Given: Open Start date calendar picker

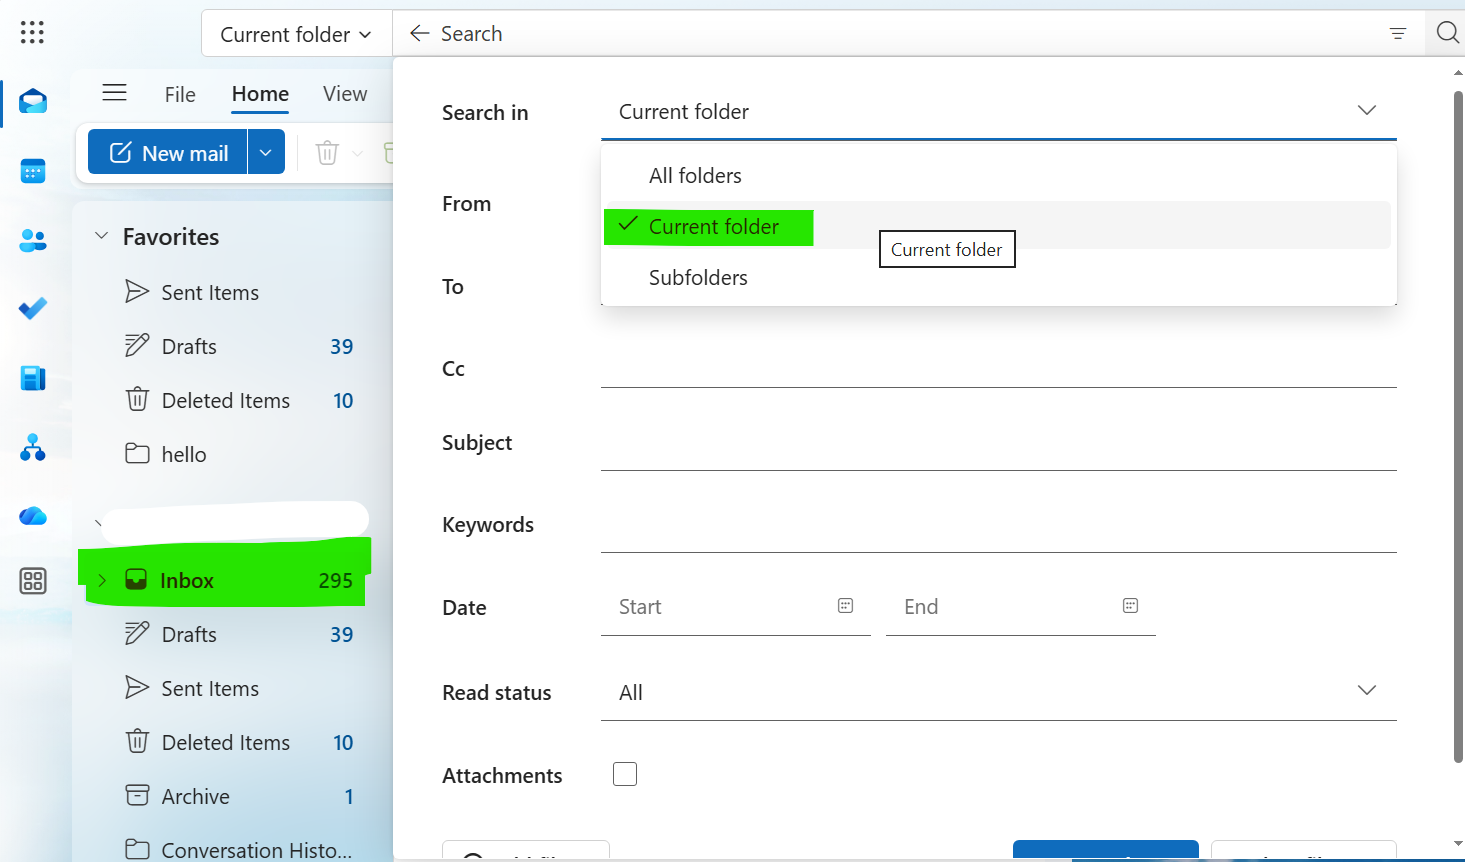Looking at the screenshot, I should [x=845, y=606].
